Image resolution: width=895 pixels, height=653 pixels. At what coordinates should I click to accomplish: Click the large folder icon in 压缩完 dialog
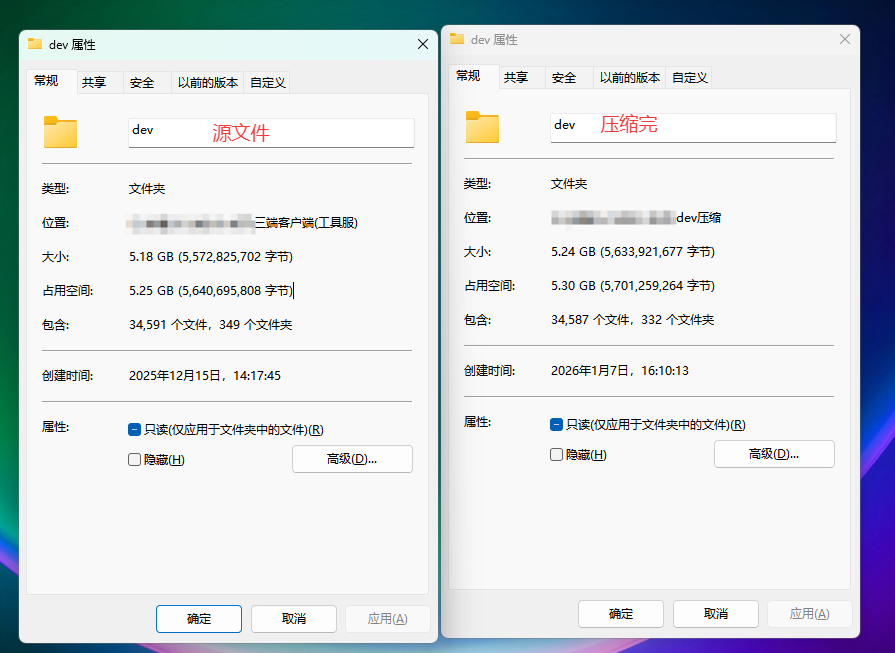coord(482,127)
